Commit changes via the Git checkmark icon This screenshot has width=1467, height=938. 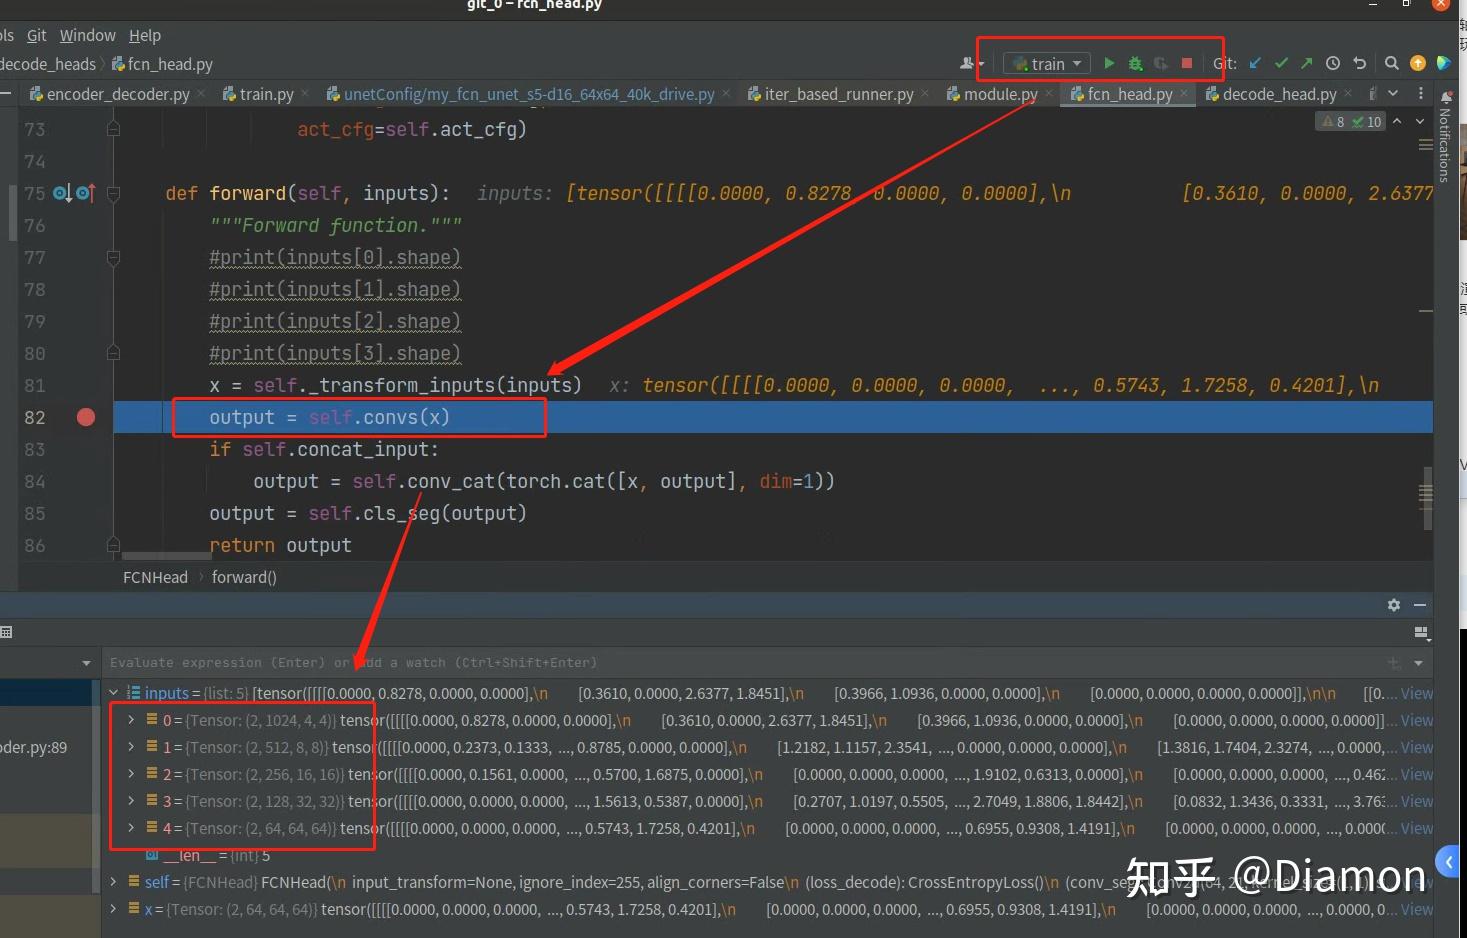[1281, 63]
